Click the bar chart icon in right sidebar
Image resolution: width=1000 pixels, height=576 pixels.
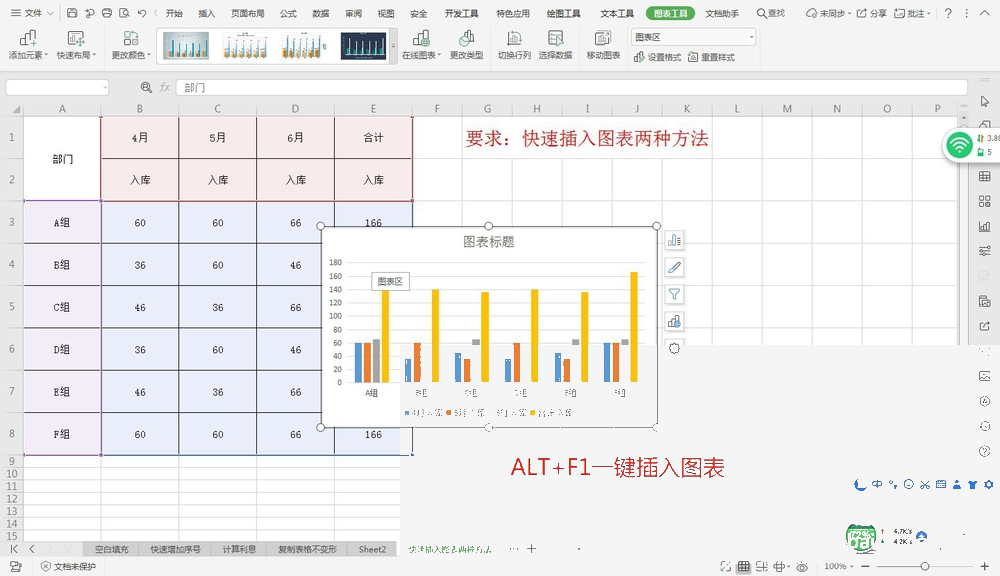(985, 226)
